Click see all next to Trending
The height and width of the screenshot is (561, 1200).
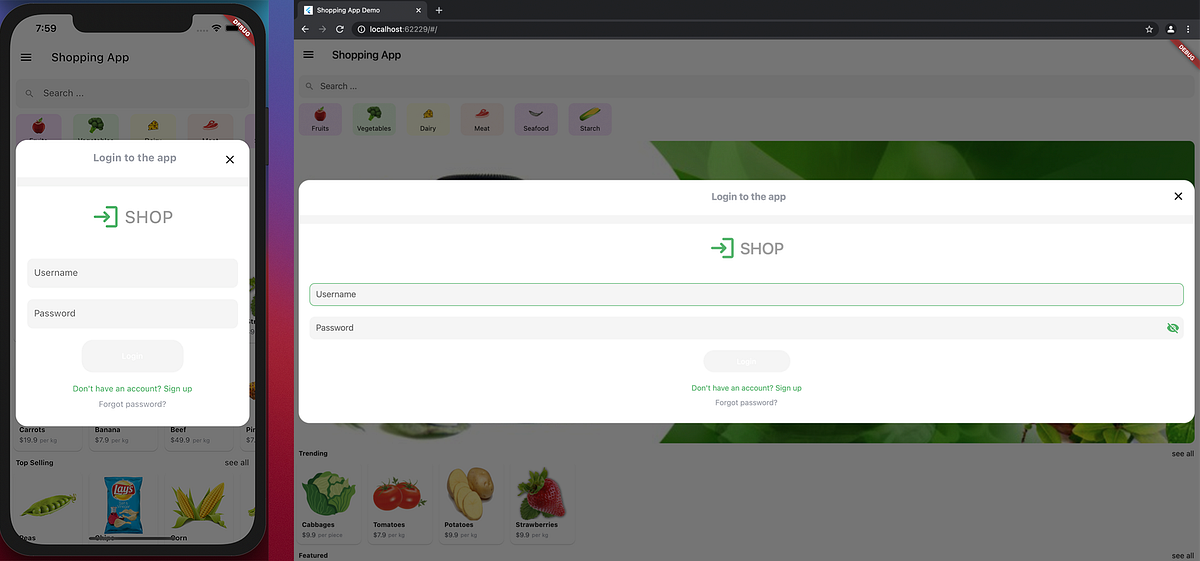coord(1182,454)
